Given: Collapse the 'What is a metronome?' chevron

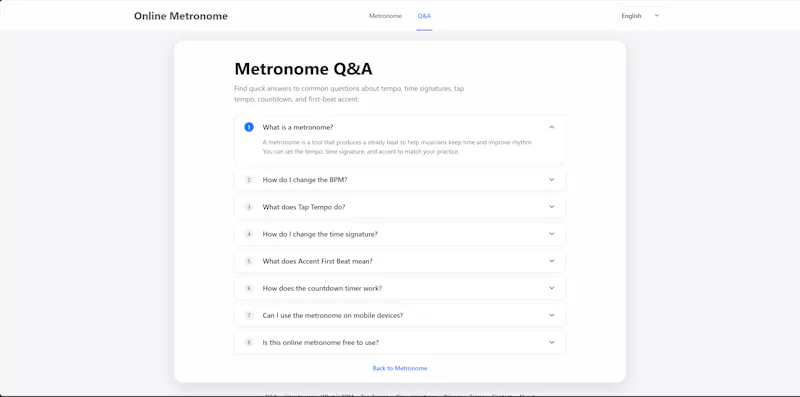Looking at the screenshot, I should [552, 127].
